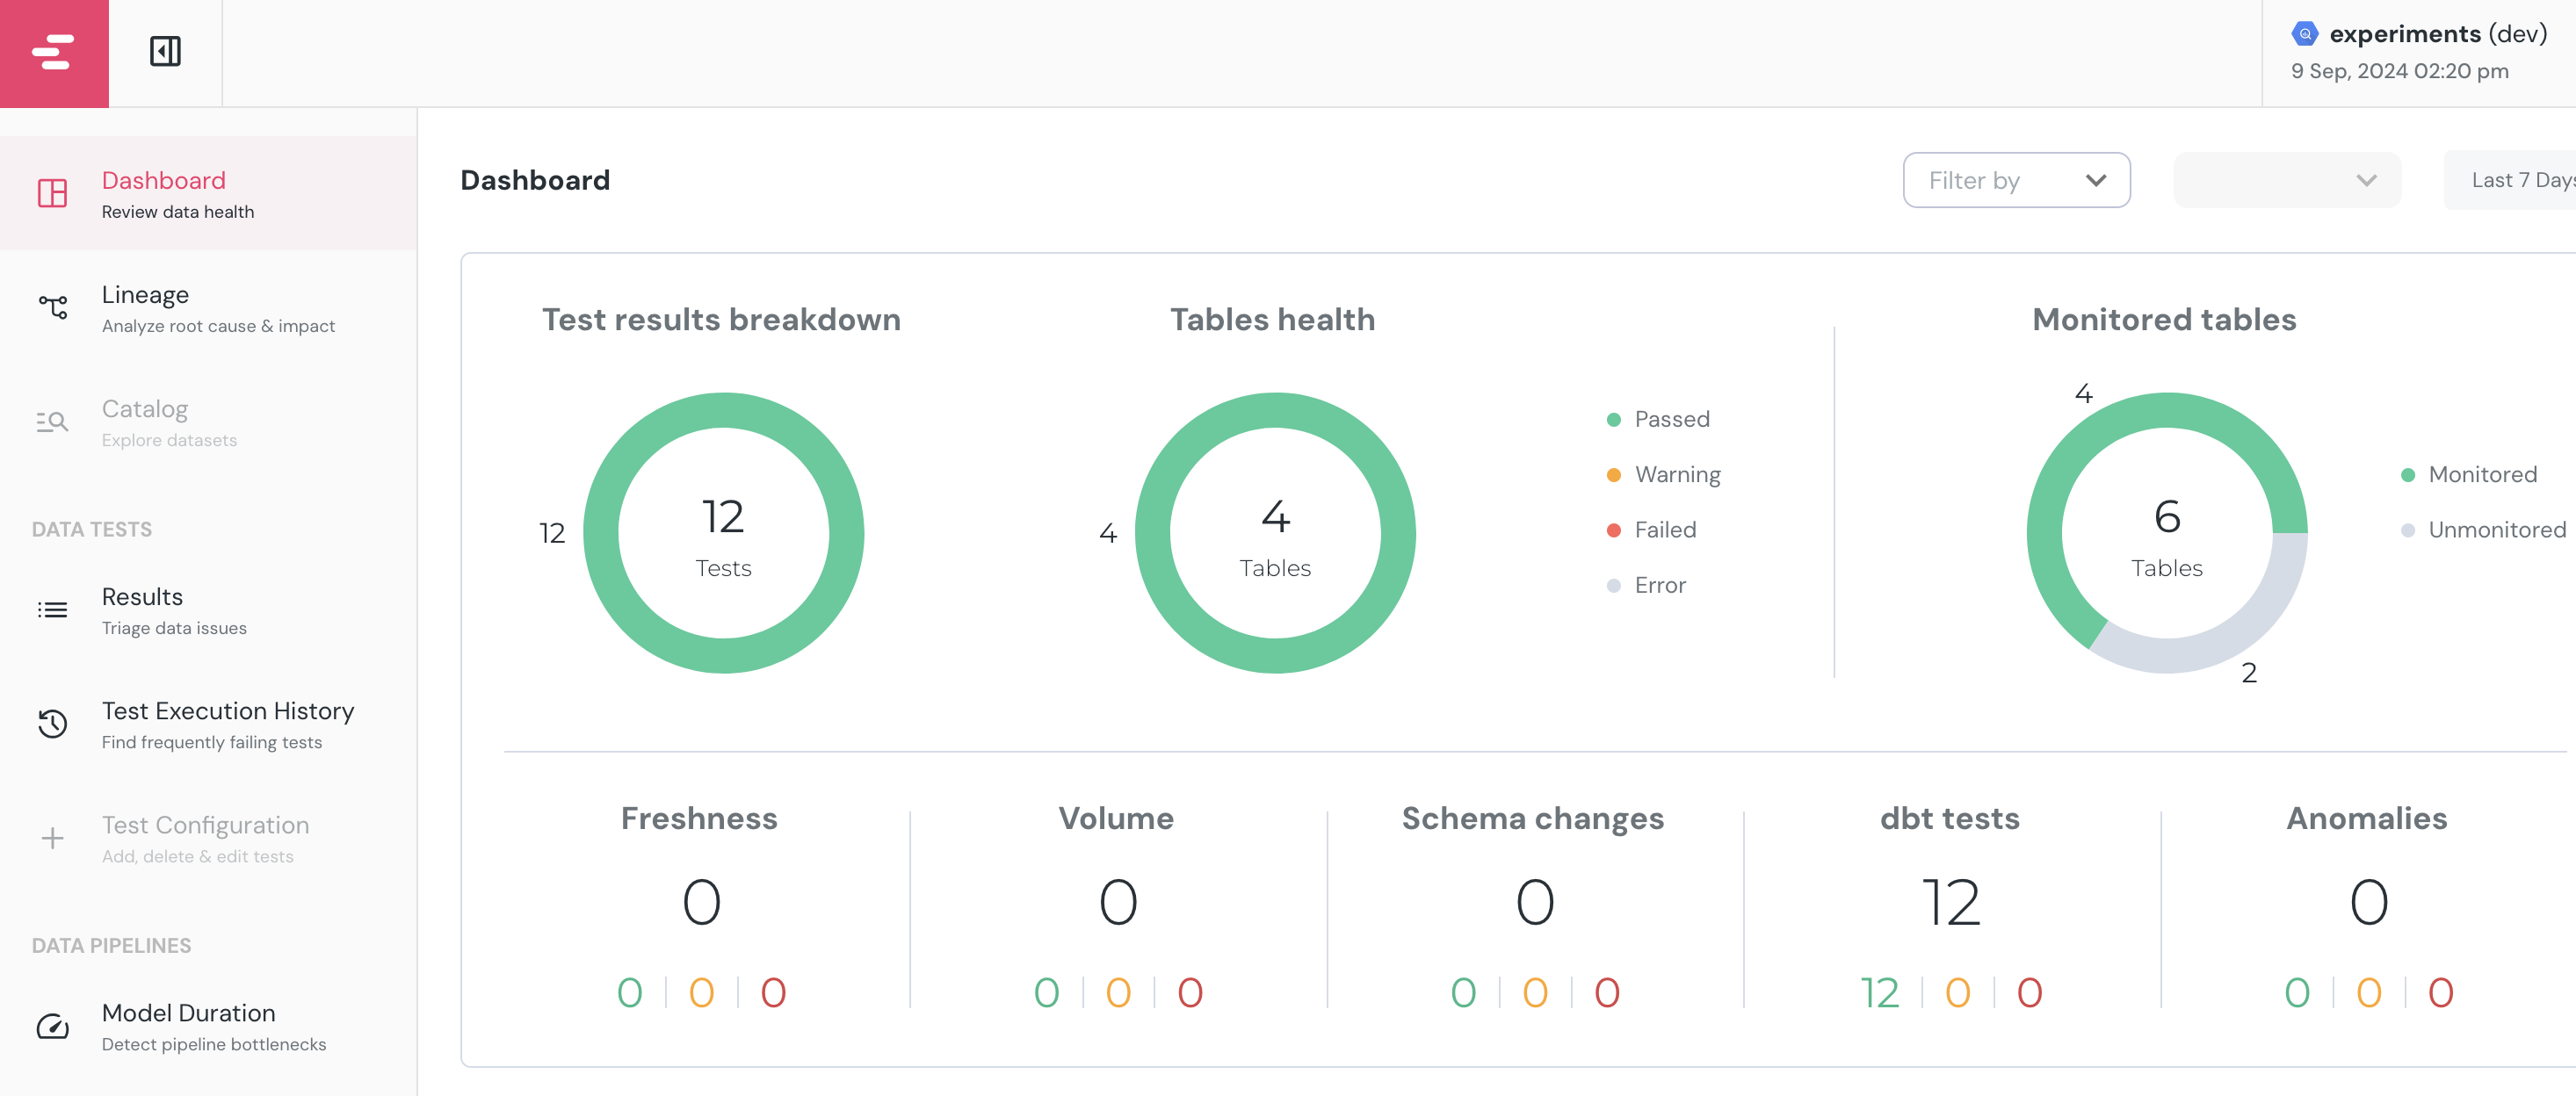
Task: Click the Results list icon
Action: point(52,610)
